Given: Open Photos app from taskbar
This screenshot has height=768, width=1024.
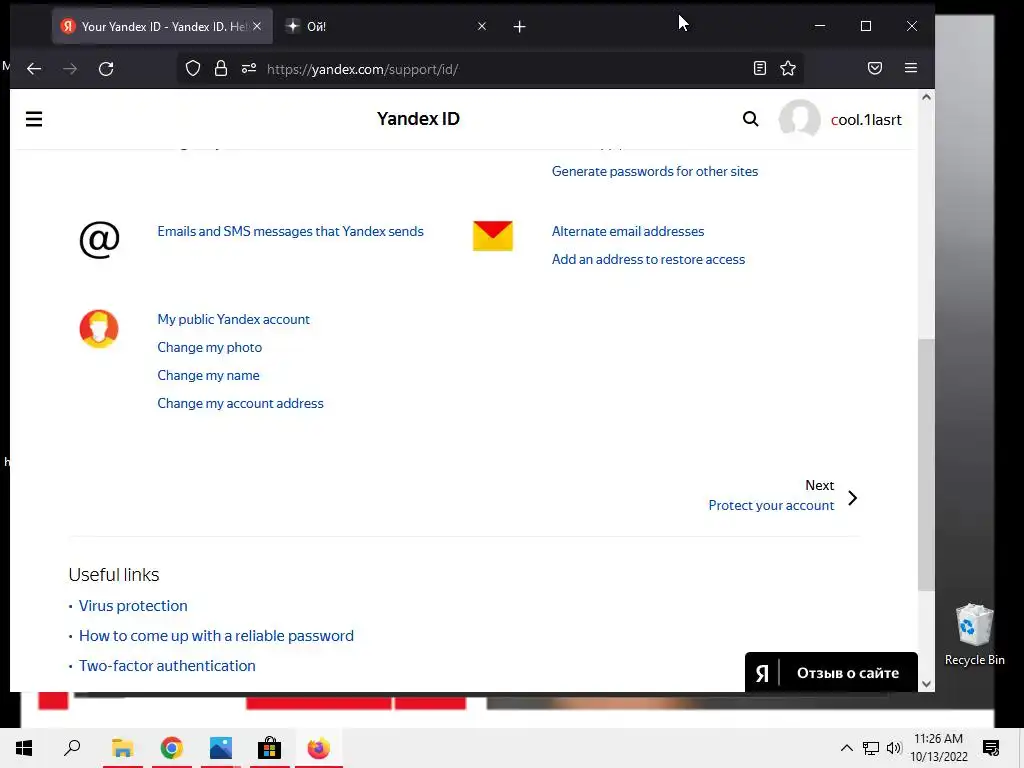Looking at the screenshot, I should pyautogui.click(x=221, y=748).
